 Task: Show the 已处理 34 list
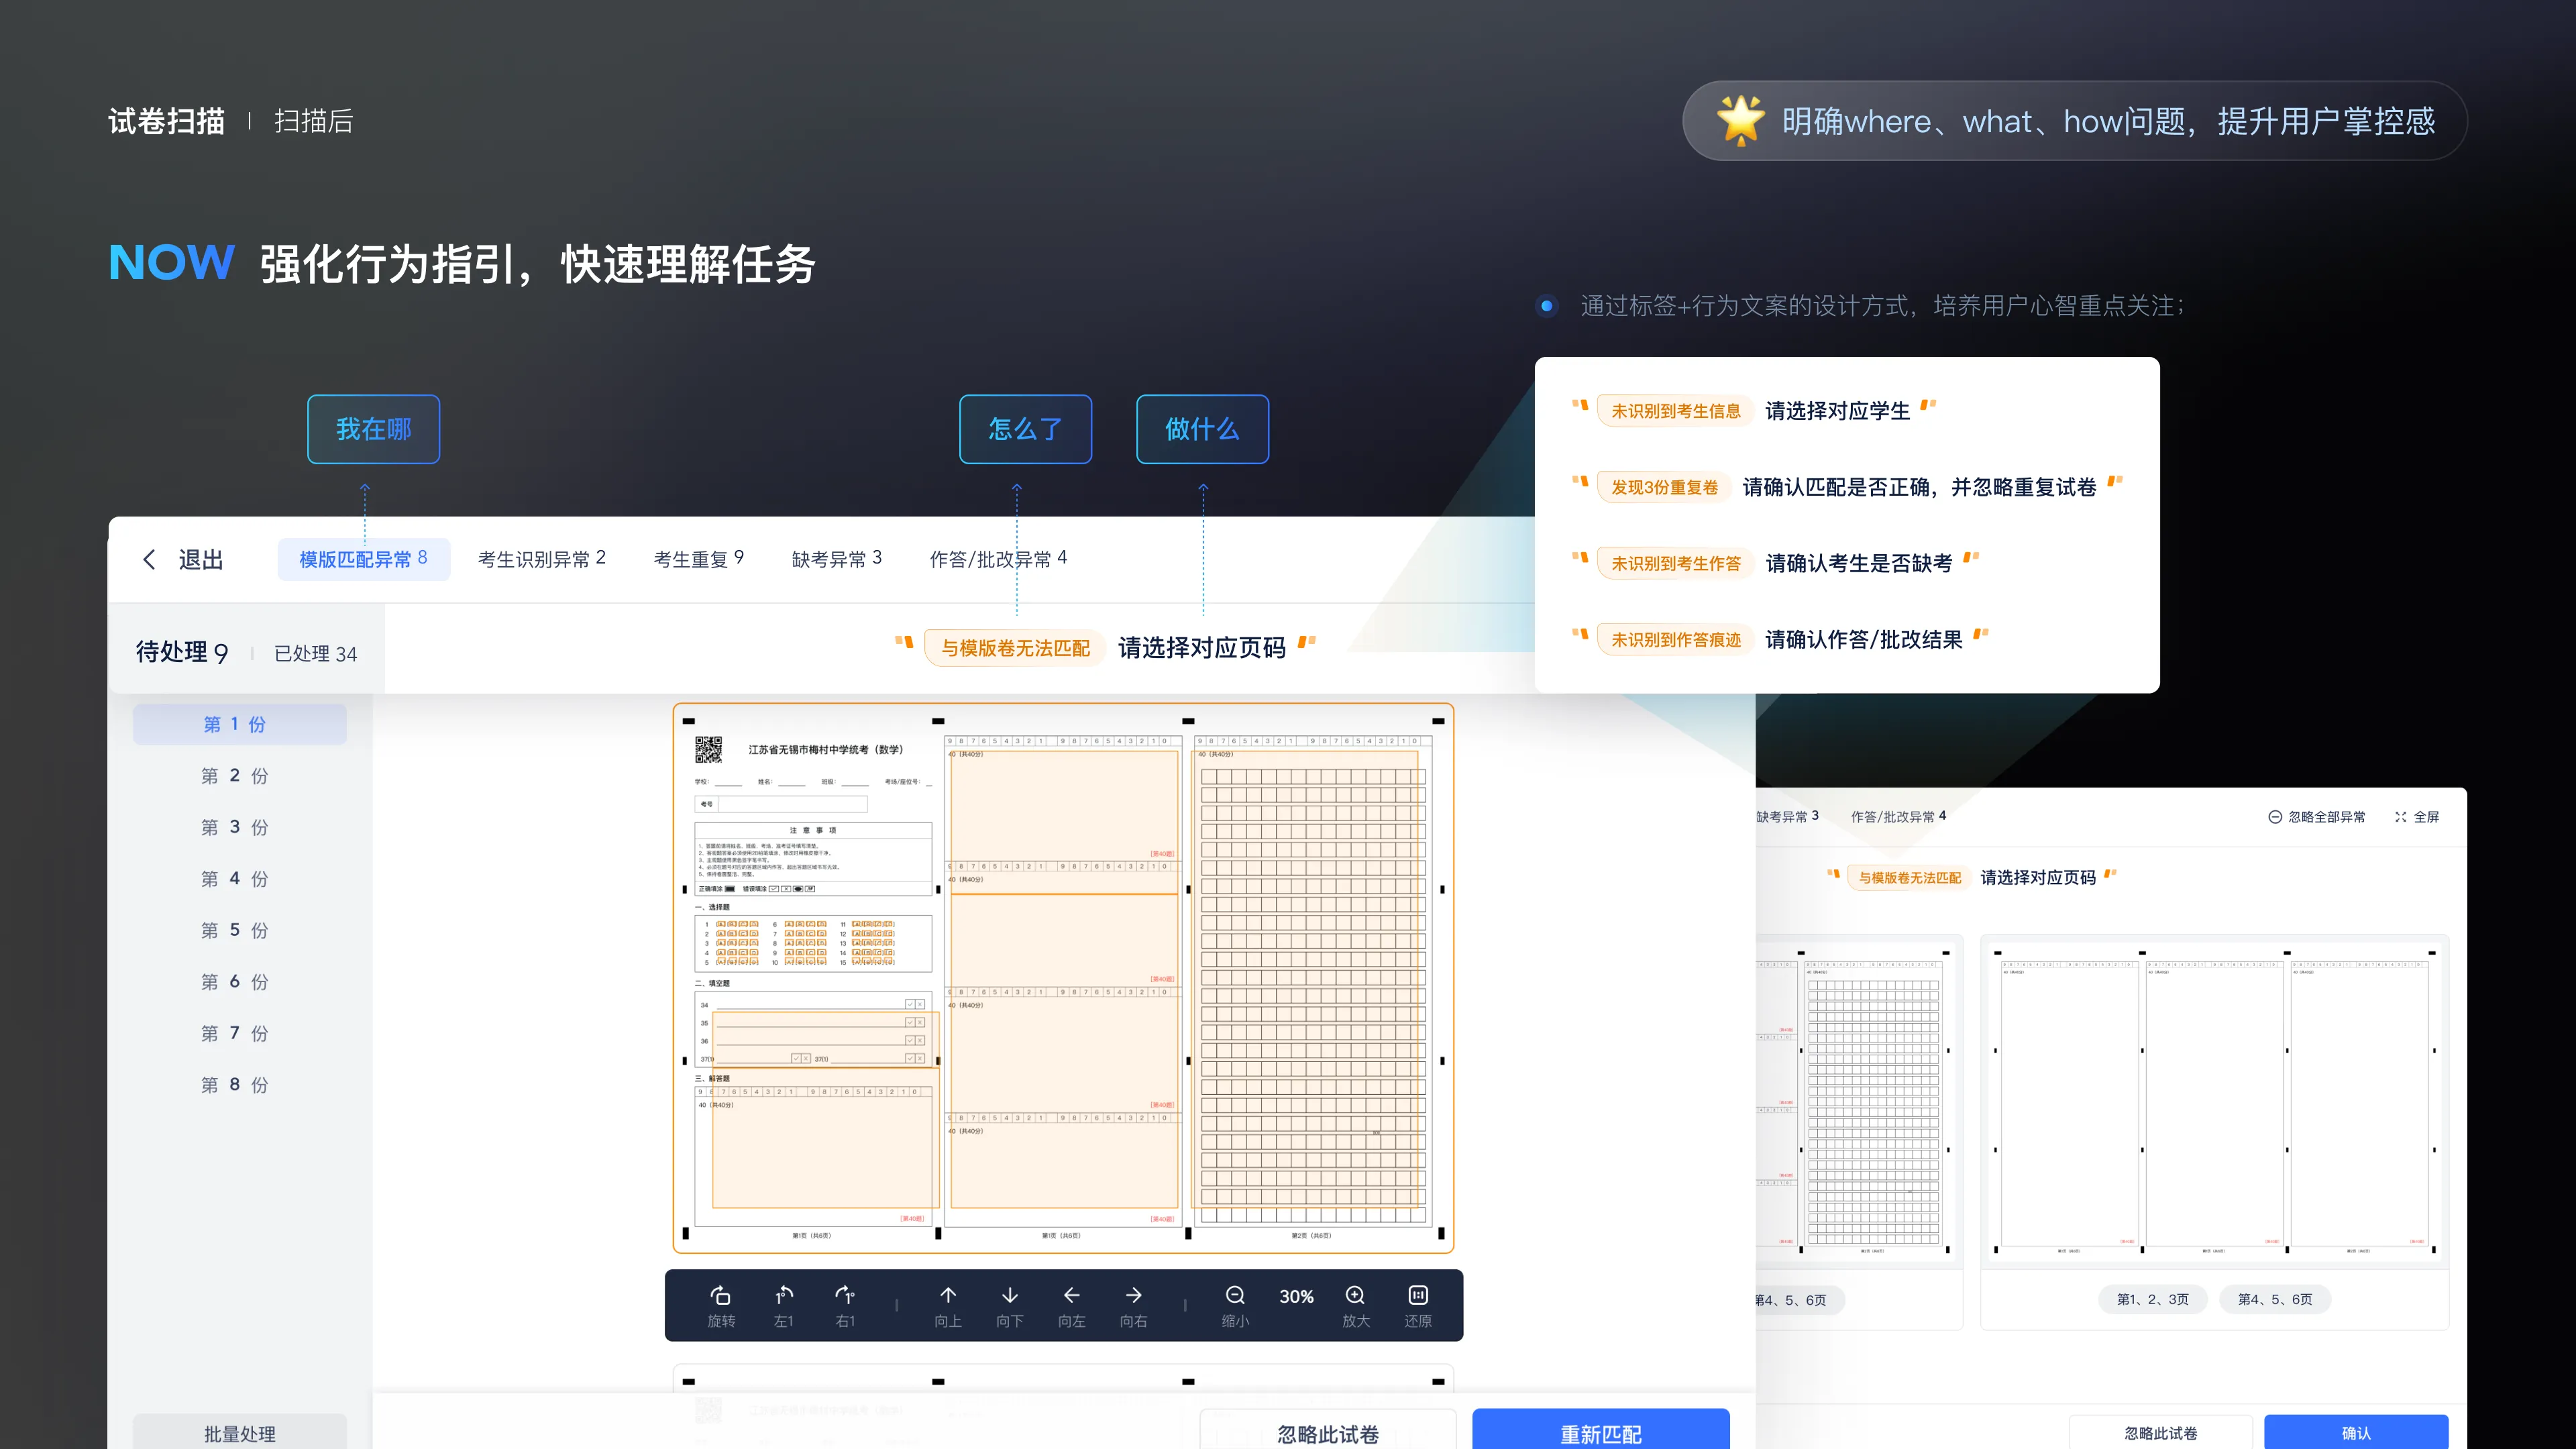tap(315, 654)
